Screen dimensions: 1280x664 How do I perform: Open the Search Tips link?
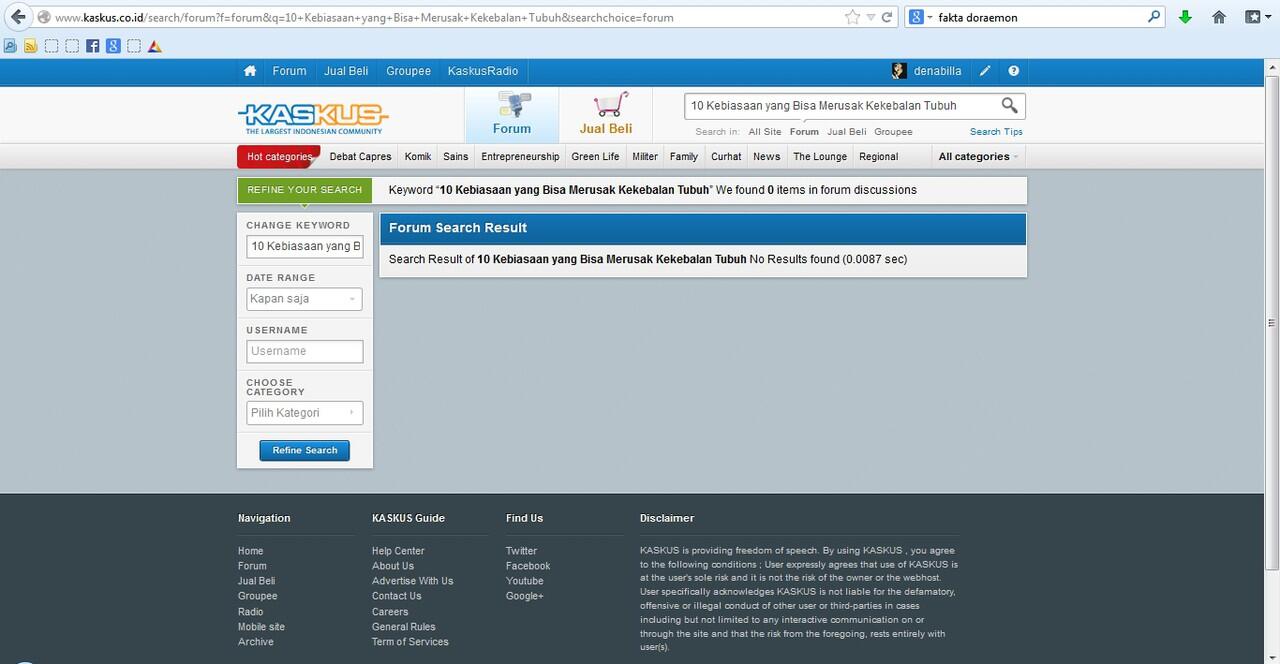(996, 132)
